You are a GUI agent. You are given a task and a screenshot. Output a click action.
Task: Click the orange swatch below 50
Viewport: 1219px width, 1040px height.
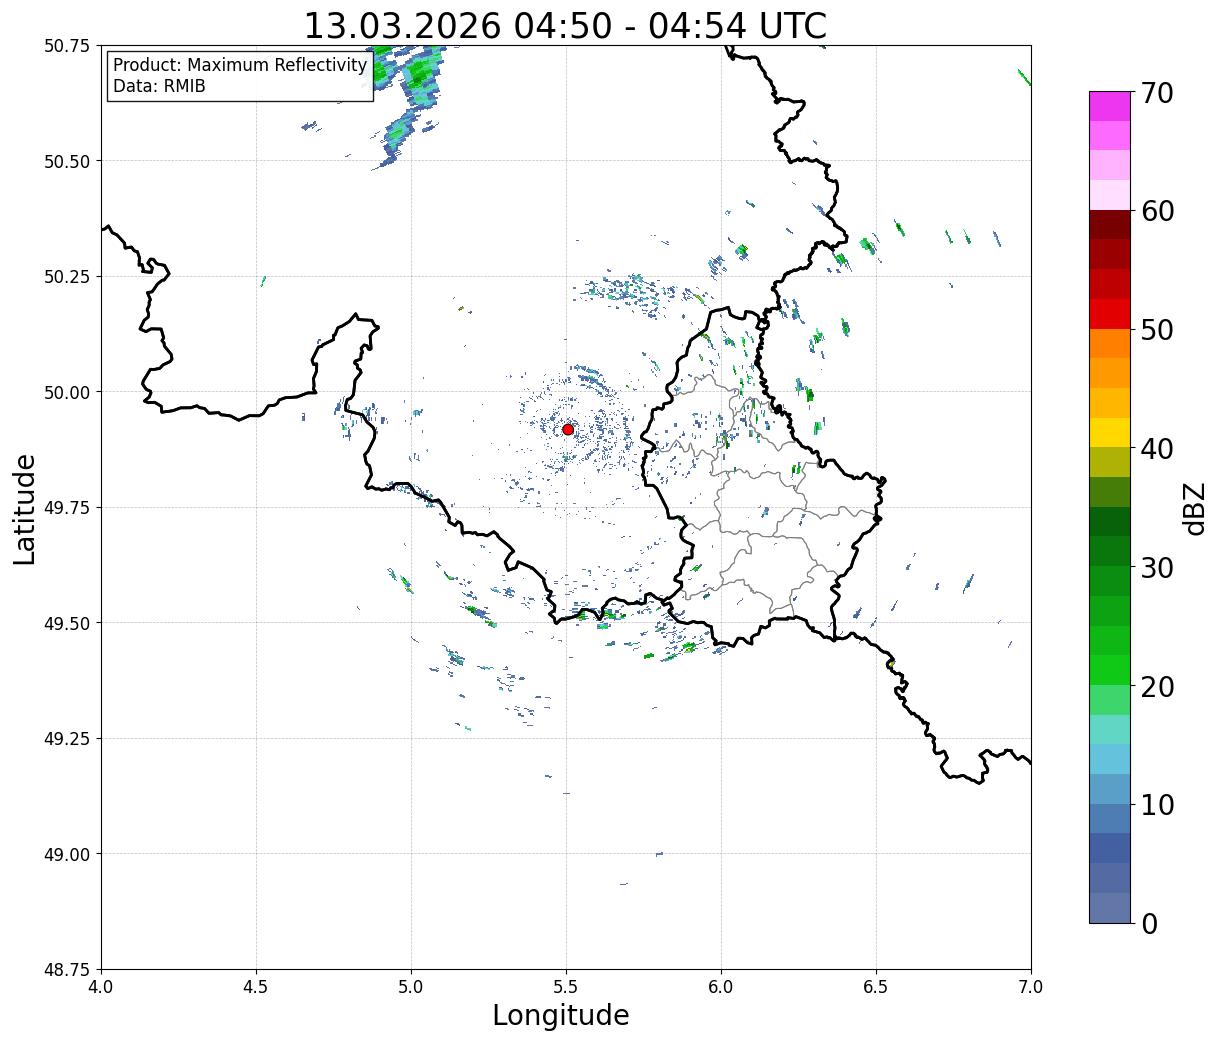tap(1110, 343)
